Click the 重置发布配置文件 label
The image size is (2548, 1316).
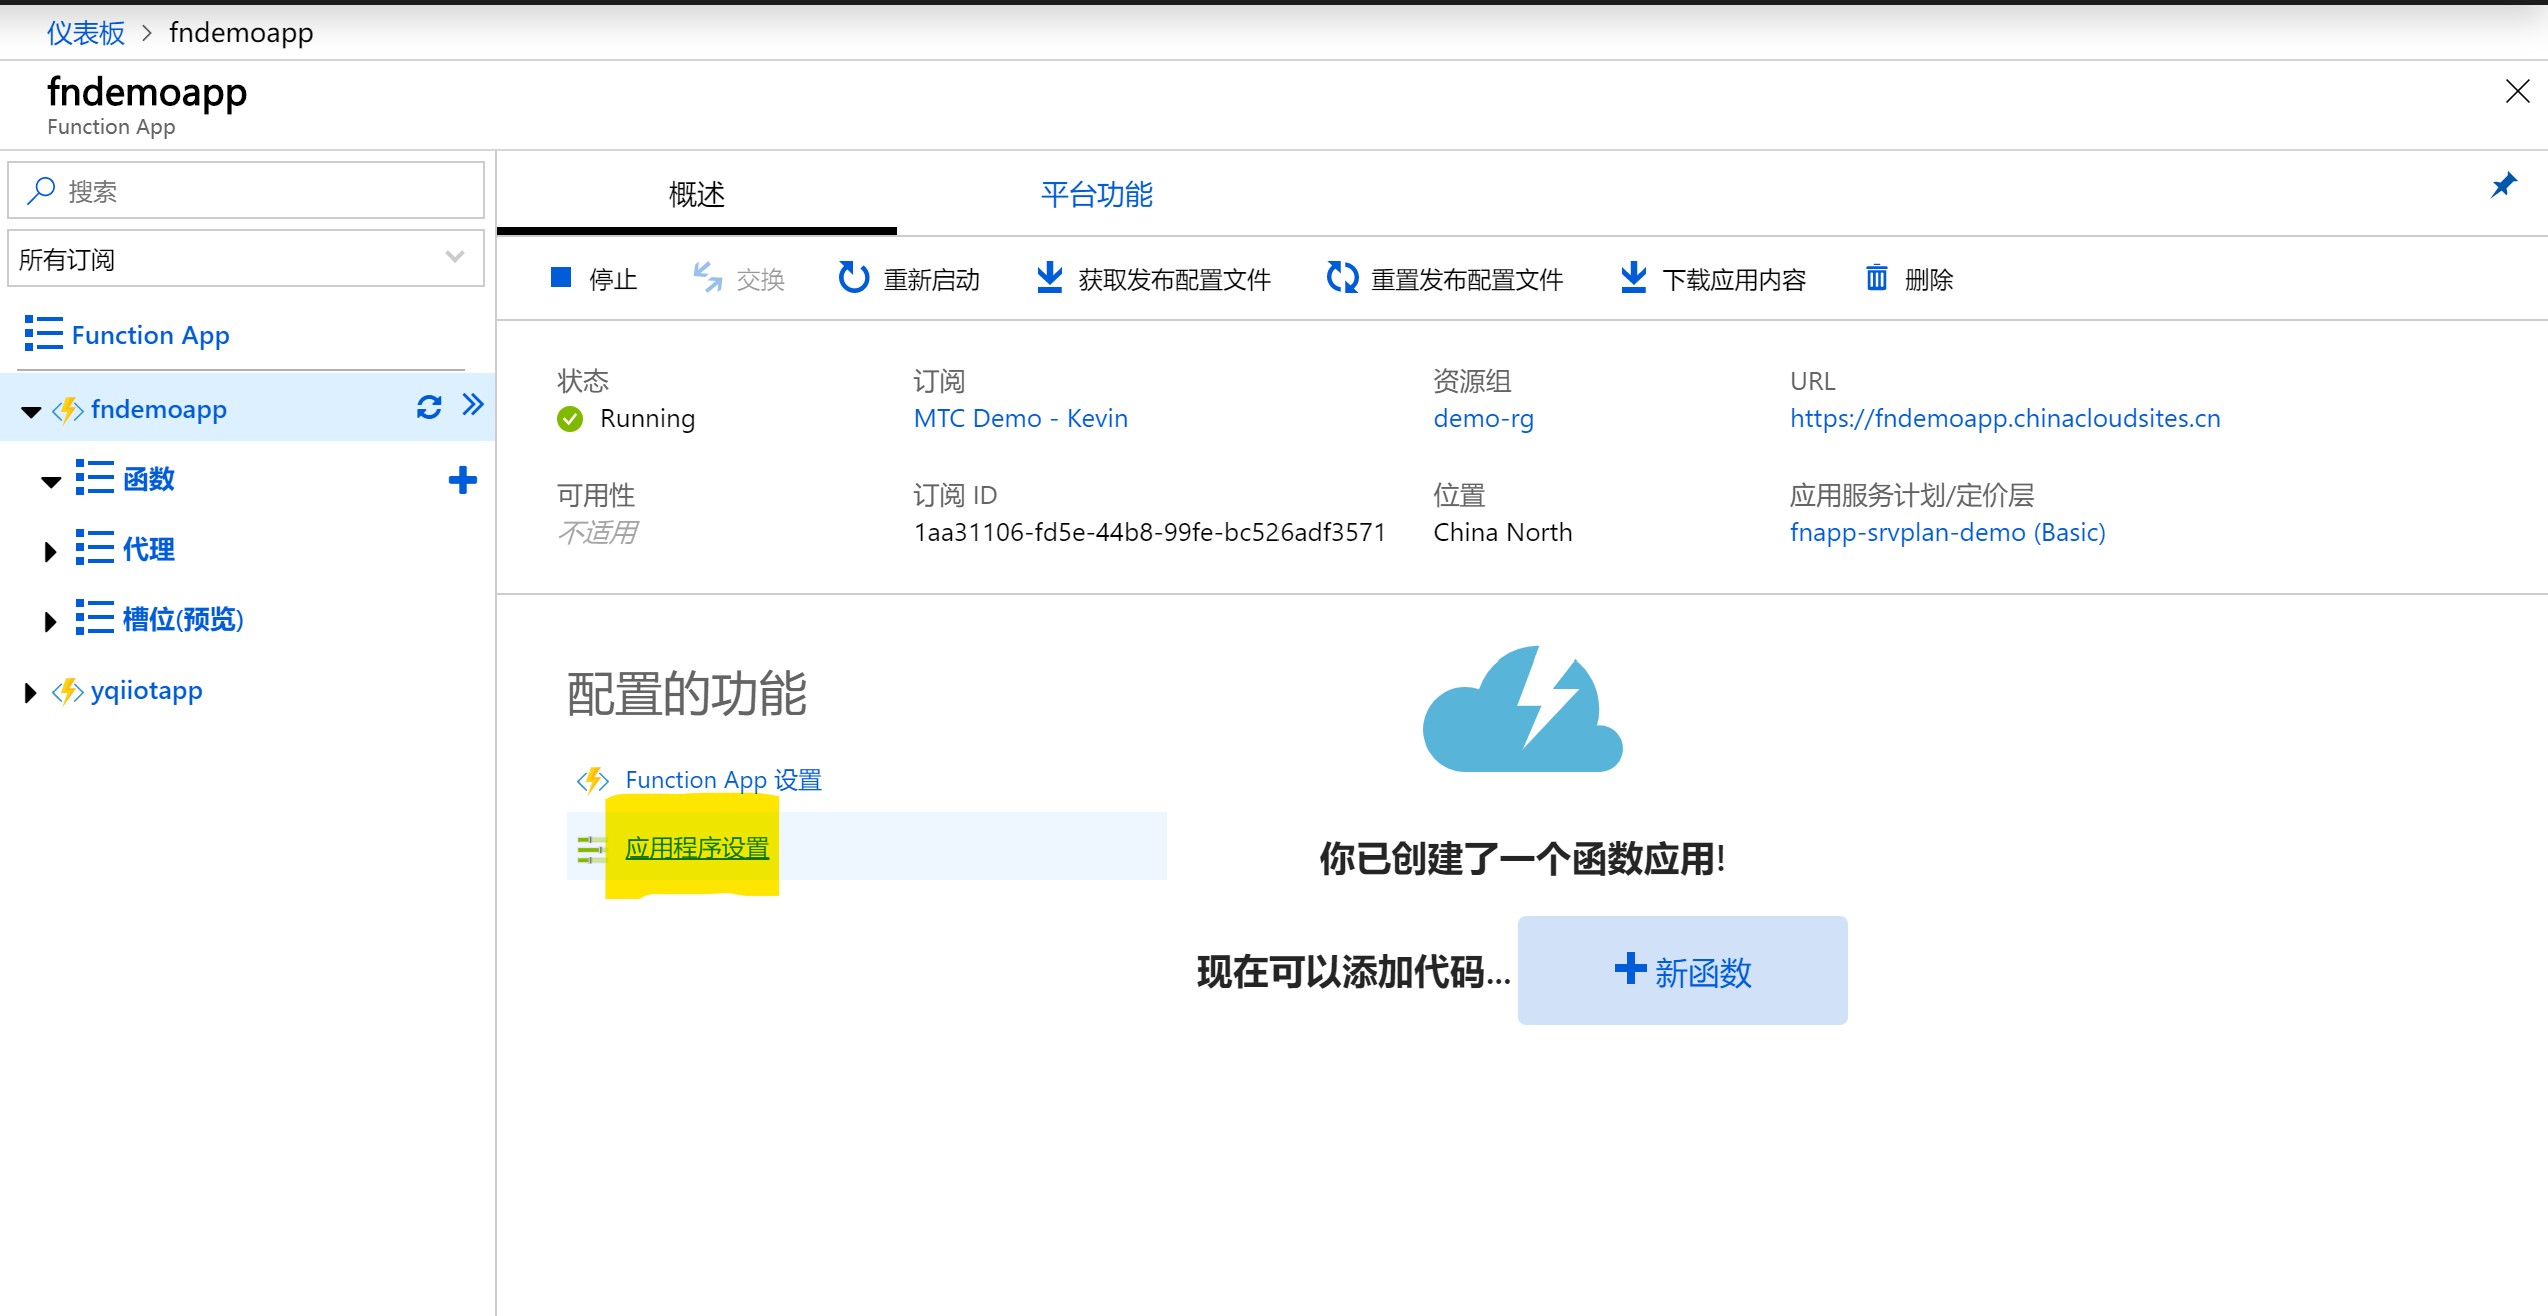[x=1467, y=279]
